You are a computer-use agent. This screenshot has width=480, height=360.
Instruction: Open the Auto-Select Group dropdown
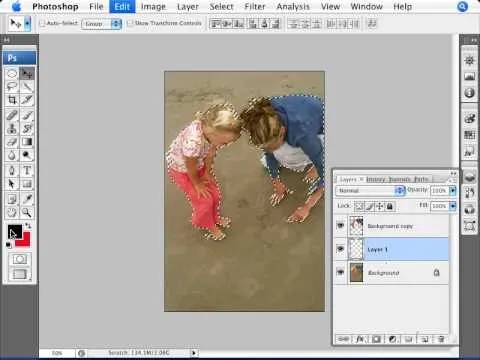click(101, 24)
